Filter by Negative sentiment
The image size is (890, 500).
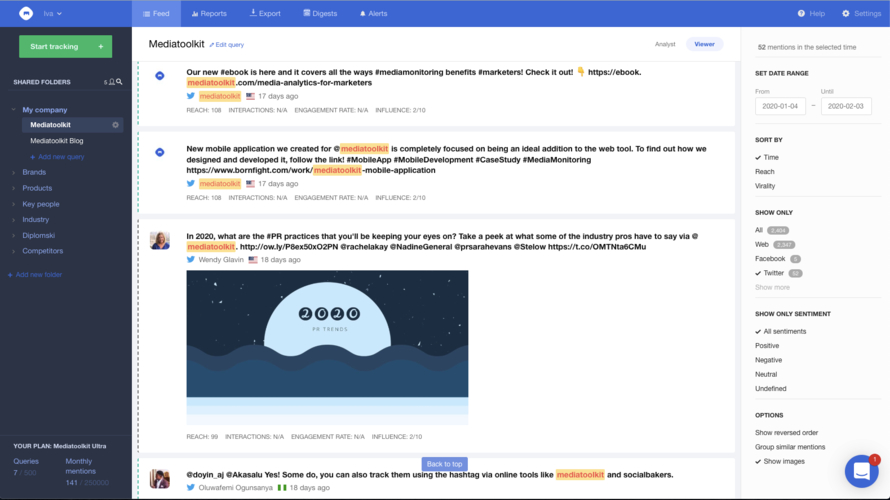[769, 360]
